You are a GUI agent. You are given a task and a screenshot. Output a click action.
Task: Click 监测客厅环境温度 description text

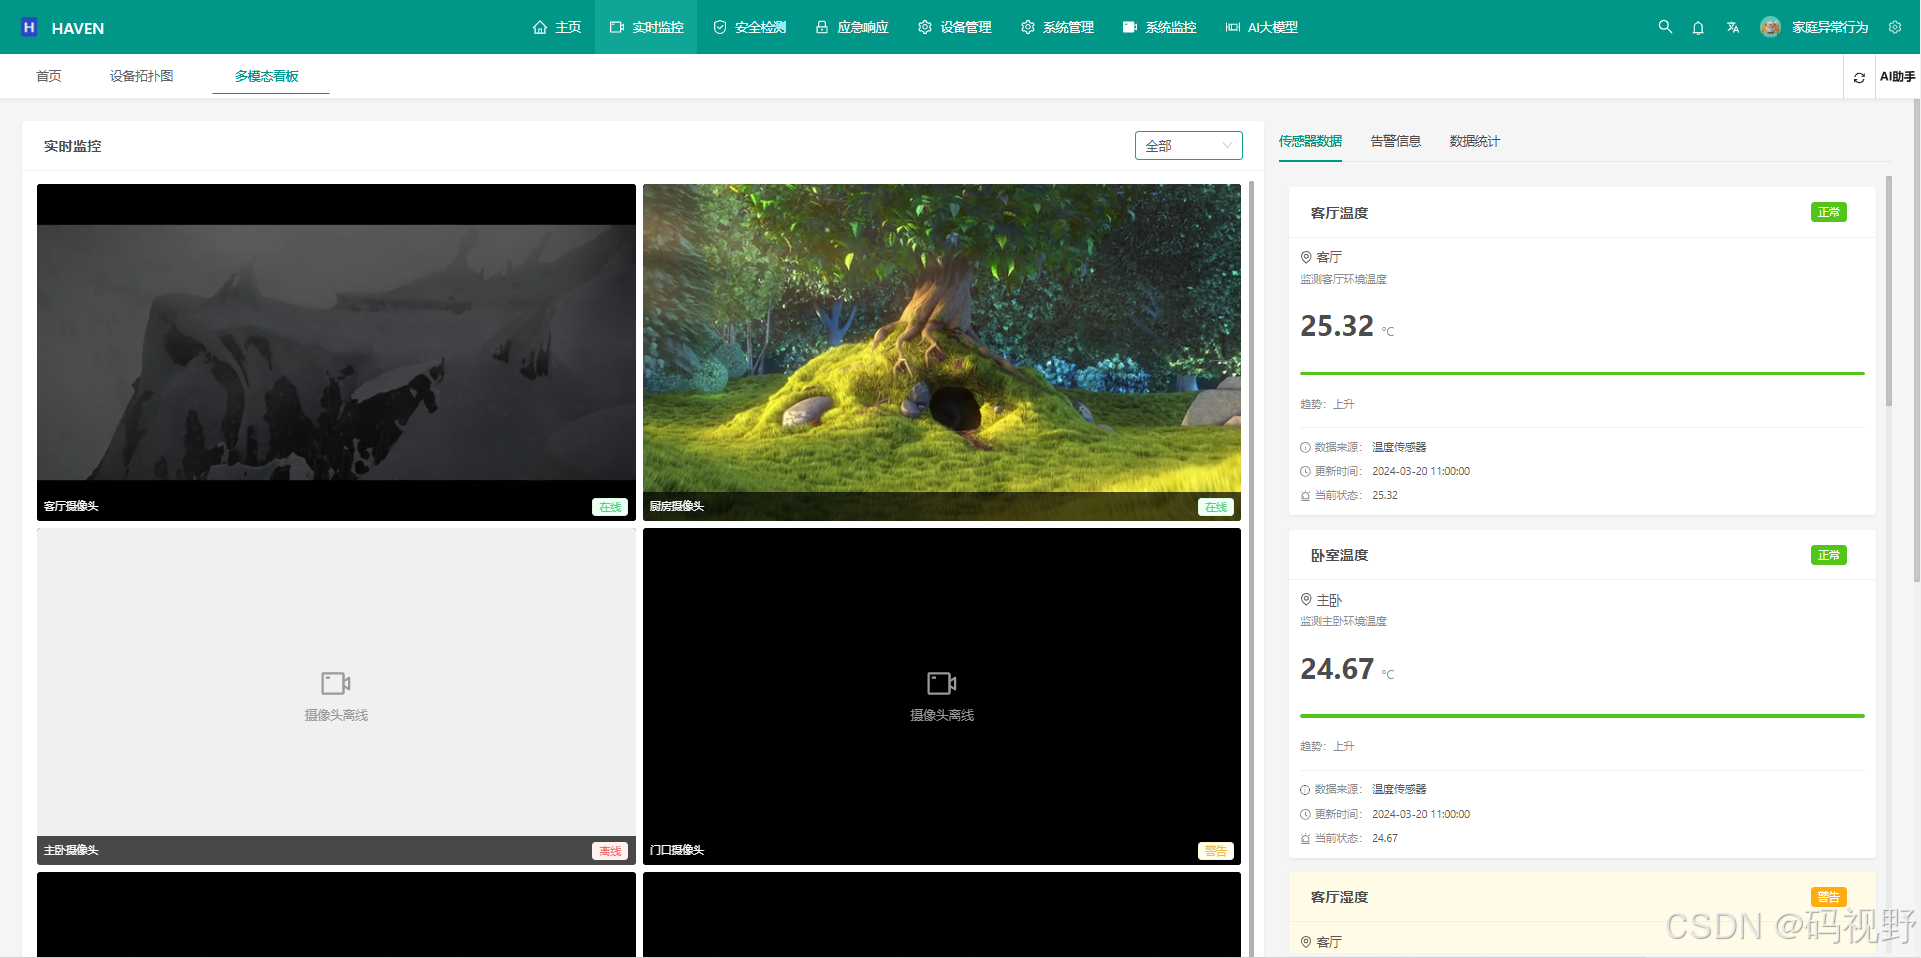pos(1343,279)
